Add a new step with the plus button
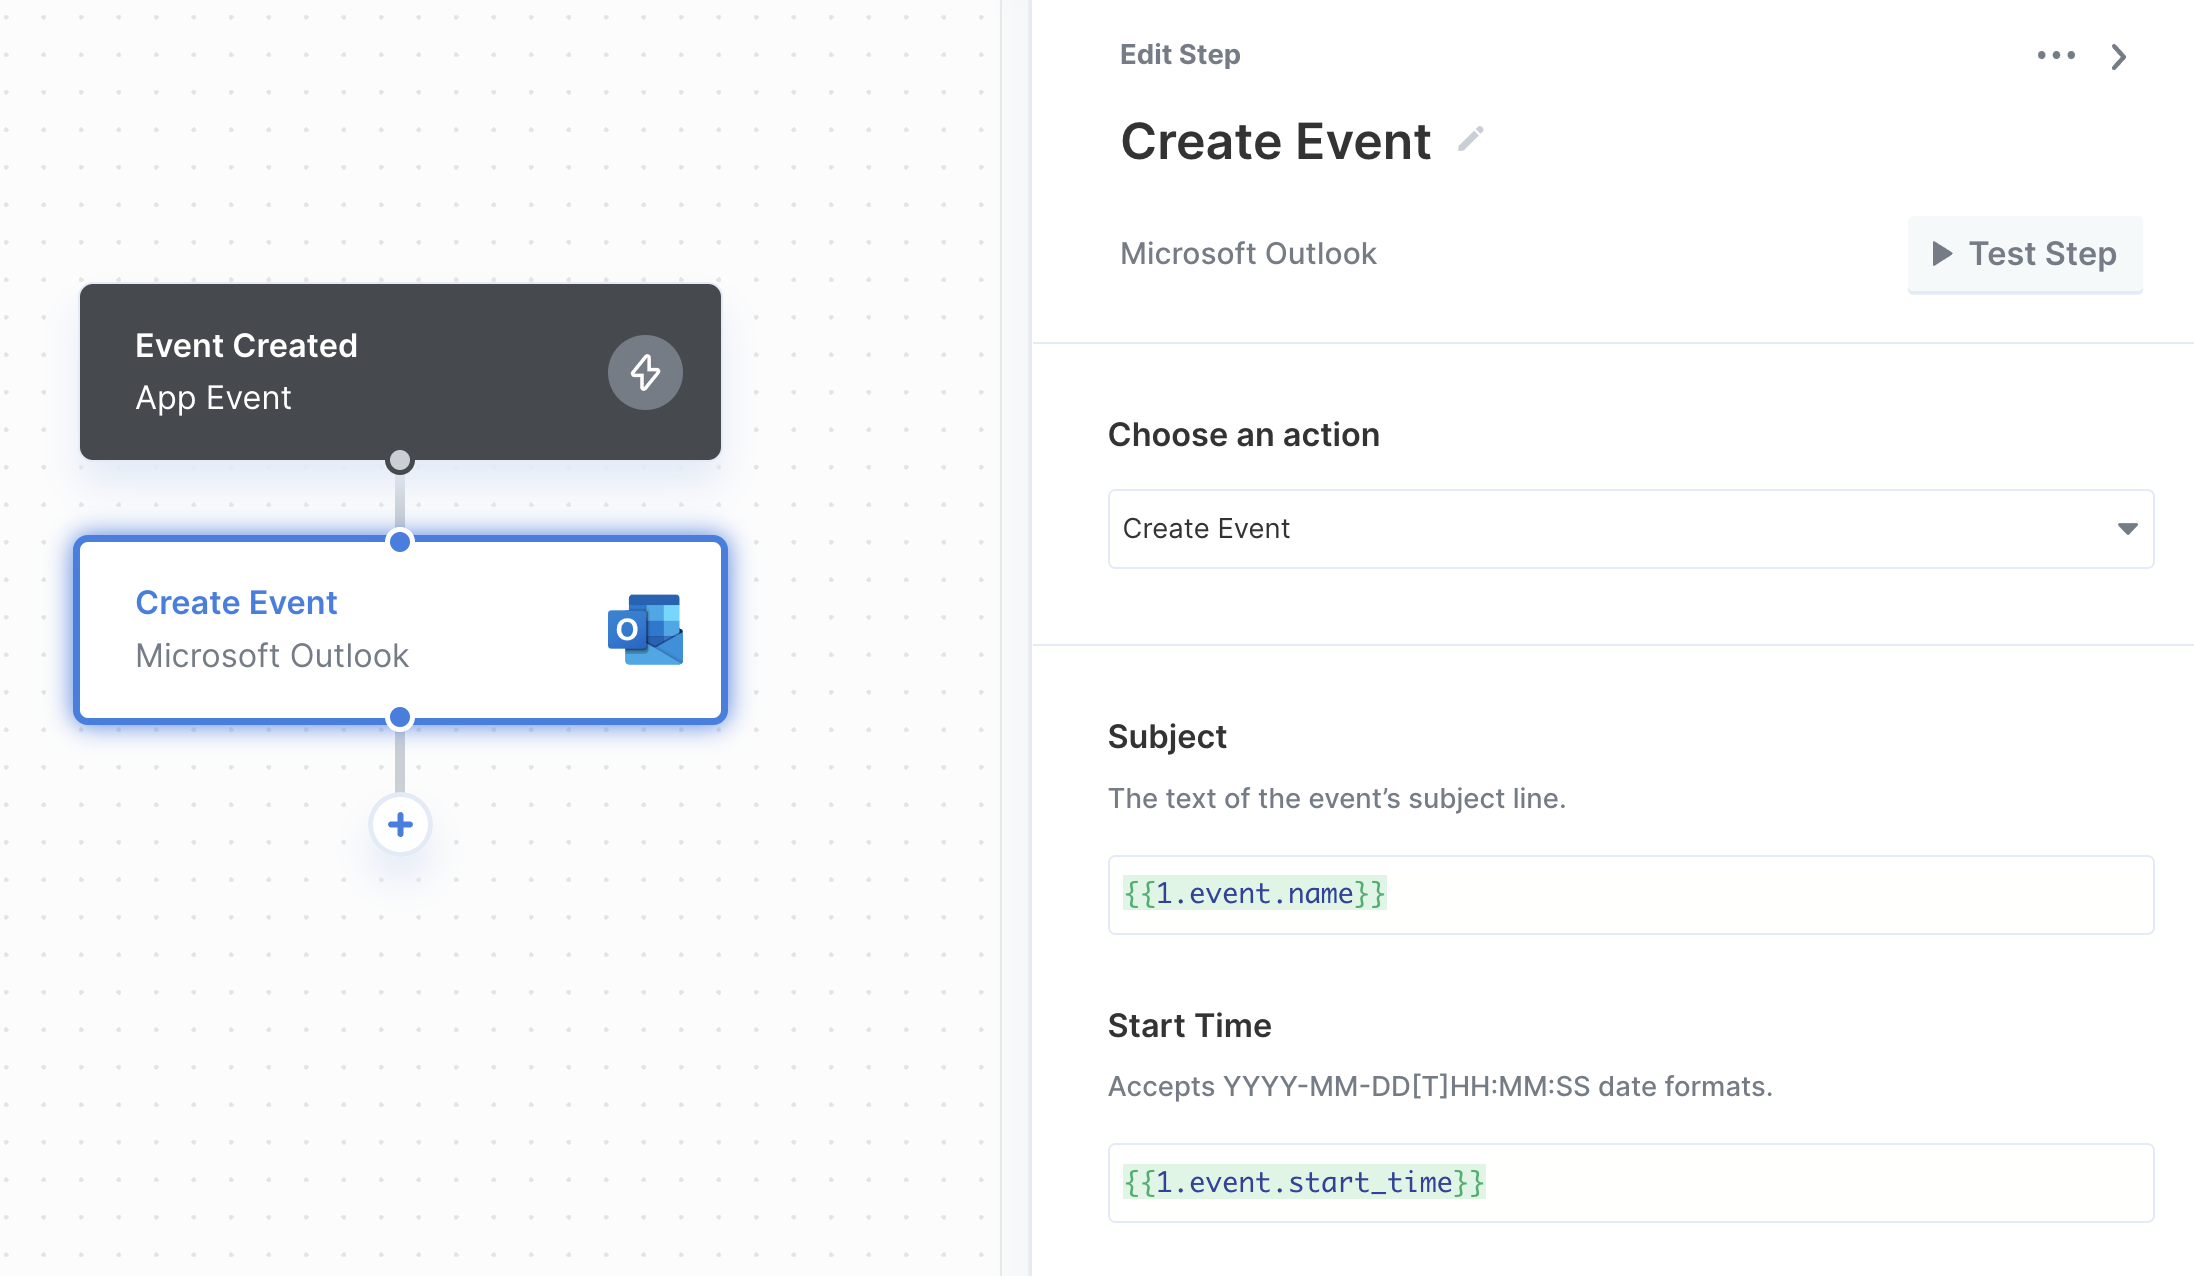The height and width of the screenshot is (1276, 2194). (x=400, y=824)
